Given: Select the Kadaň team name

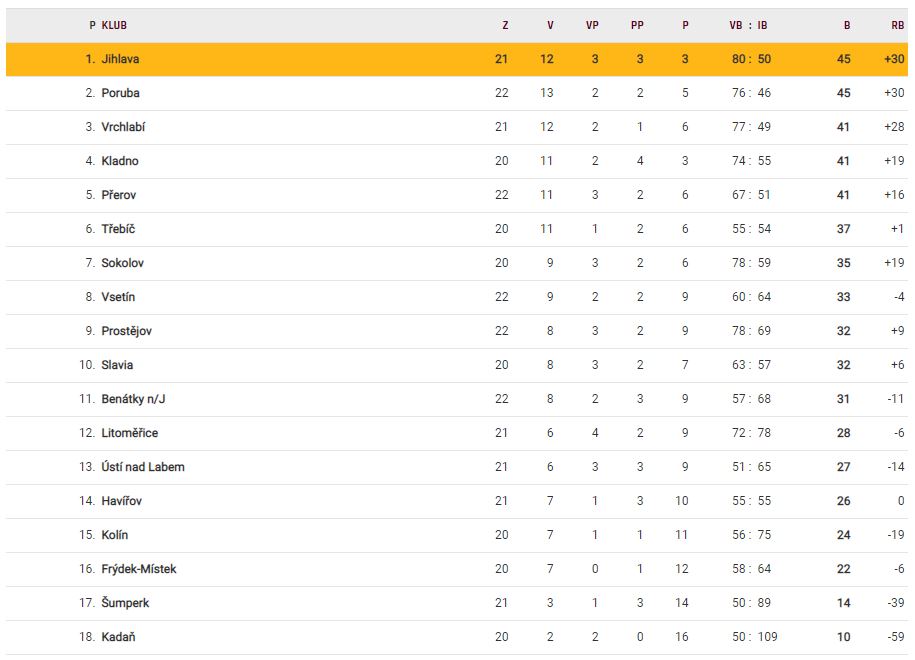Looking at the screenshot, I should point(118,637).
